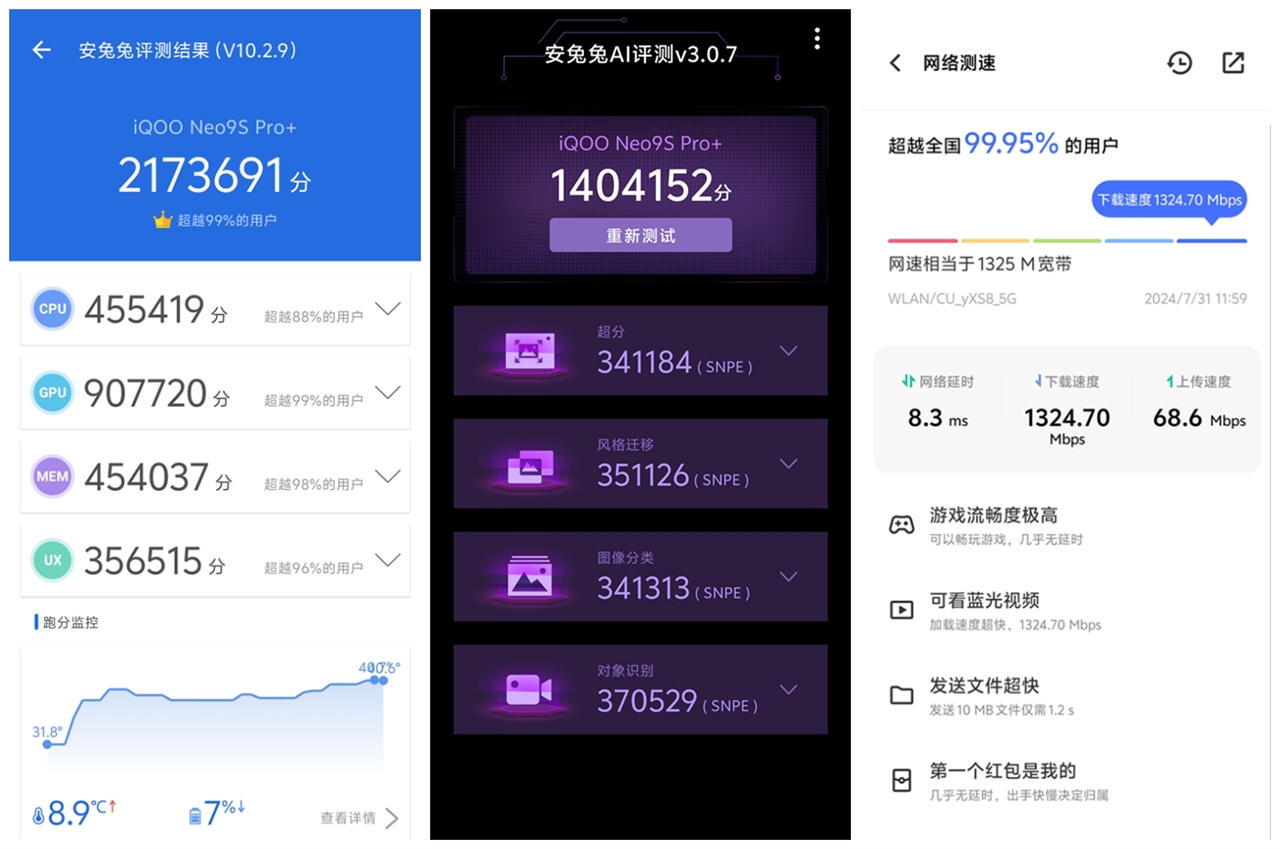Click the 对象识别 object recognition icon
Image resolution: width=1280 pixels, height=849 pixels.
pyautogui.click(x=529, y=690)
